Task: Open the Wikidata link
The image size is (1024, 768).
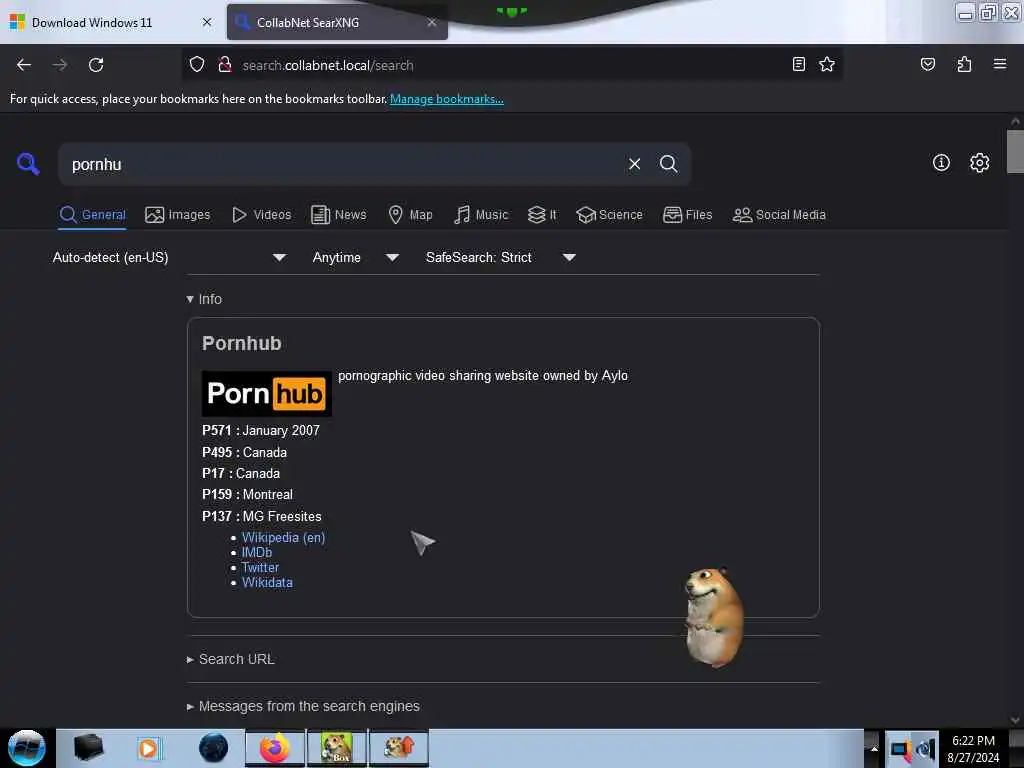Action: [267, 582]
